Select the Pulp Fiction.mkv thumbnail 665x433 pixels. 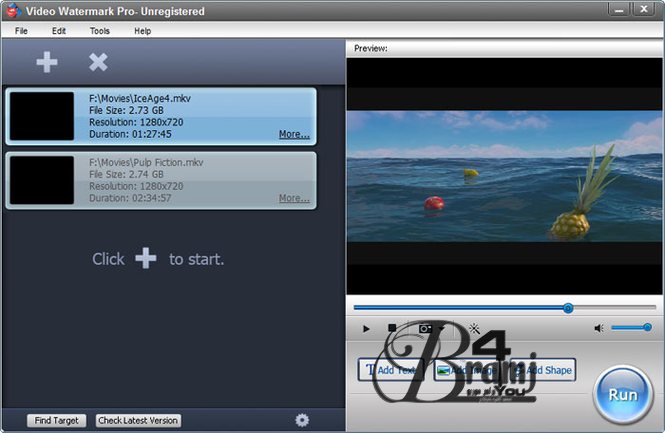click(42, 180)
